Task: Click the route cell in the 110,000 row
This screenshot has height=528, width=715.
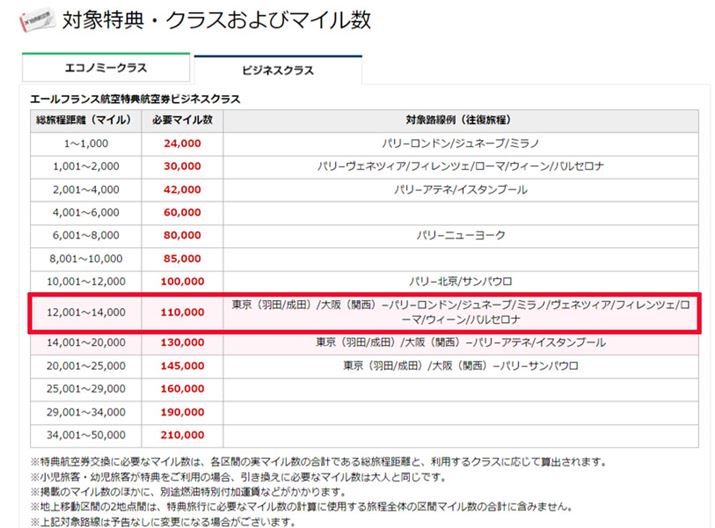Action: [x=461, y=312]
